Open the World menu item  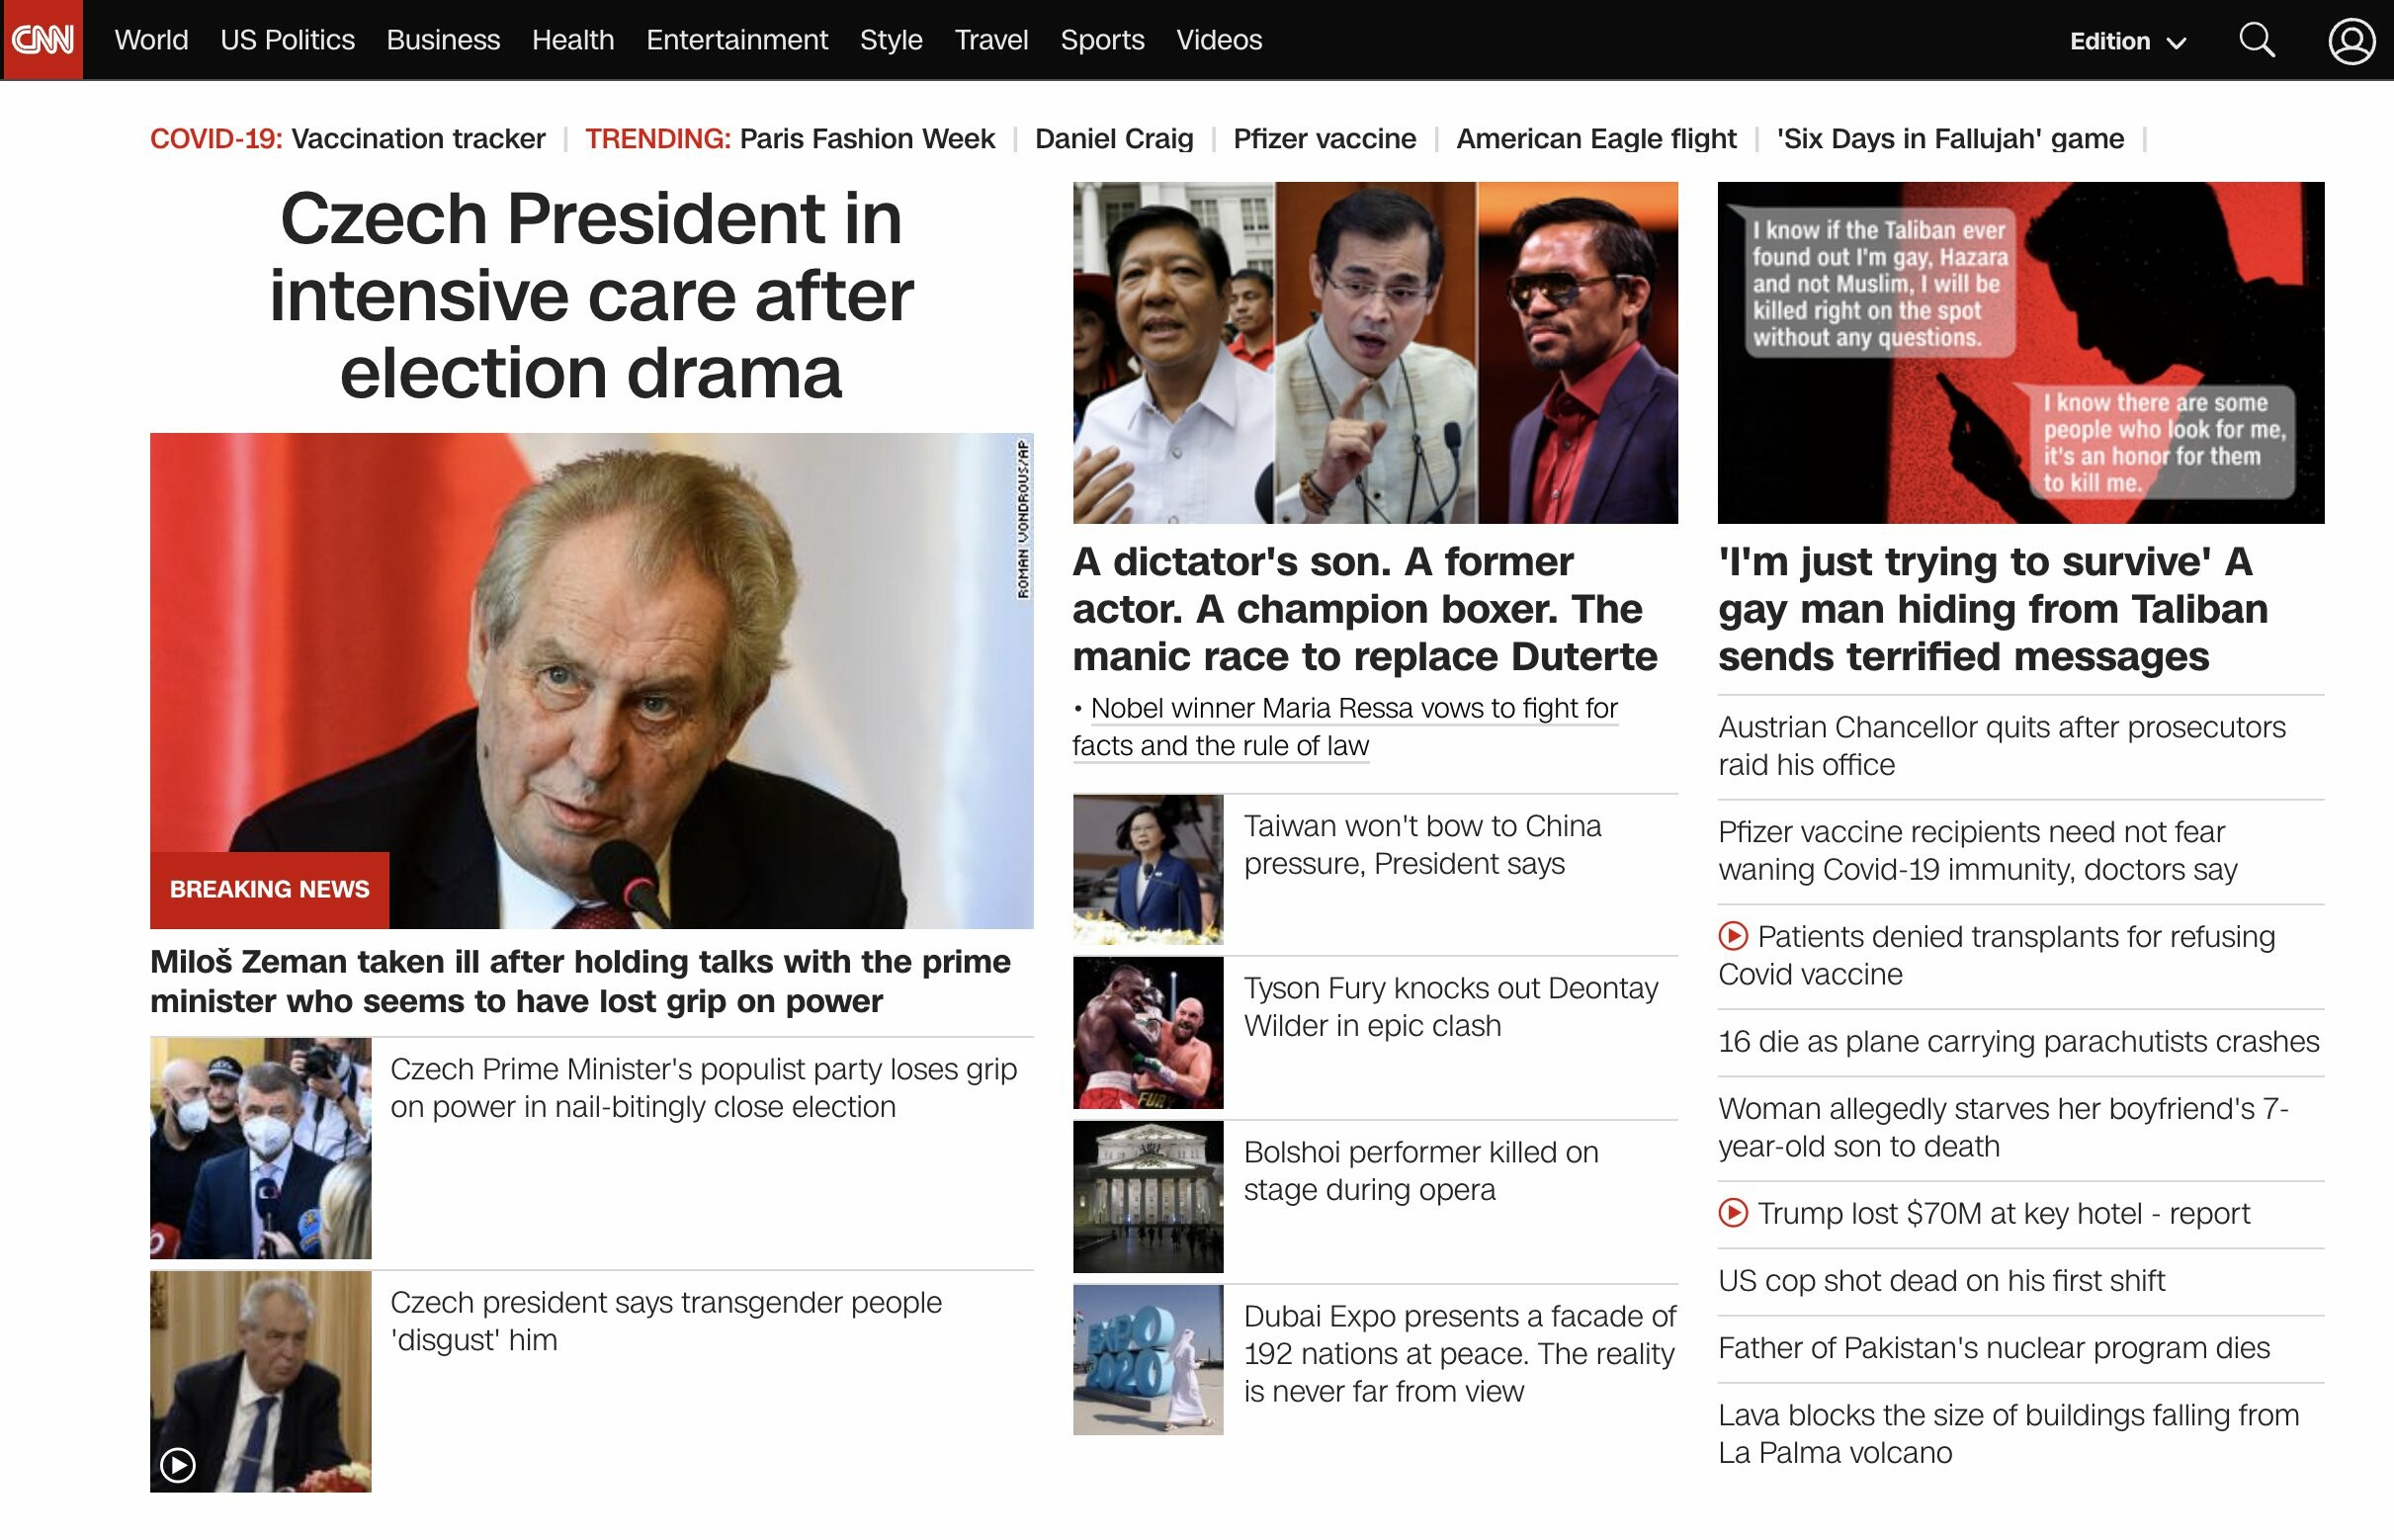click(151, 40)
